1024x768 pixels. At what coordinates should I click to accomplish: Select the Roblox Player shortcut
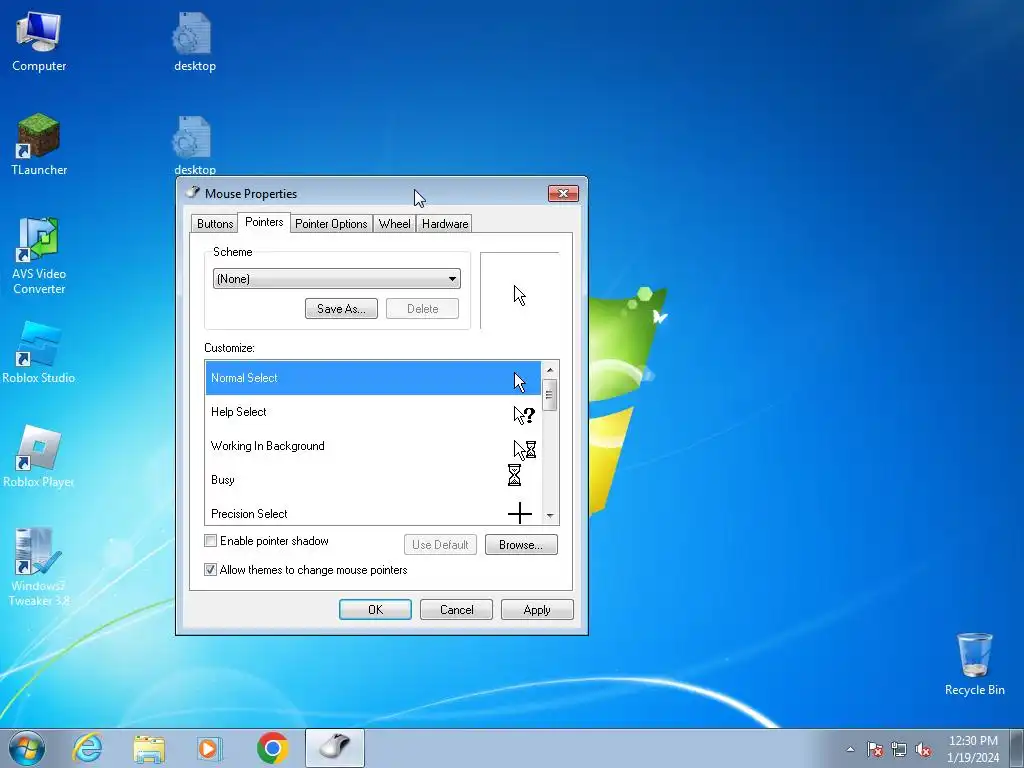[x=39, y=456]
